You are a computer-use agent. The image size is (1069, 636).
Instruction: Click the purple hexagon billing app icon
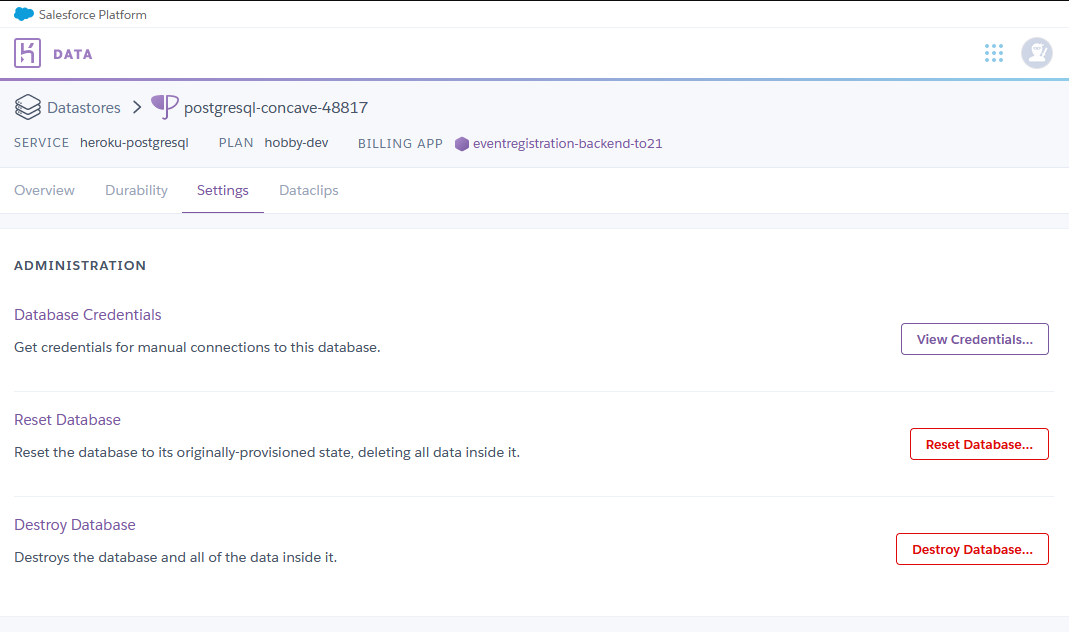pyautogui.click(x=461, y=144)
